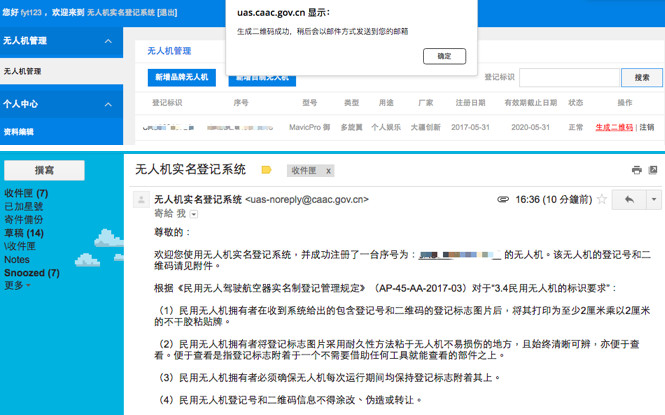
Task: Star the email from 无人机实名登记系统
Action: [602, 199]
